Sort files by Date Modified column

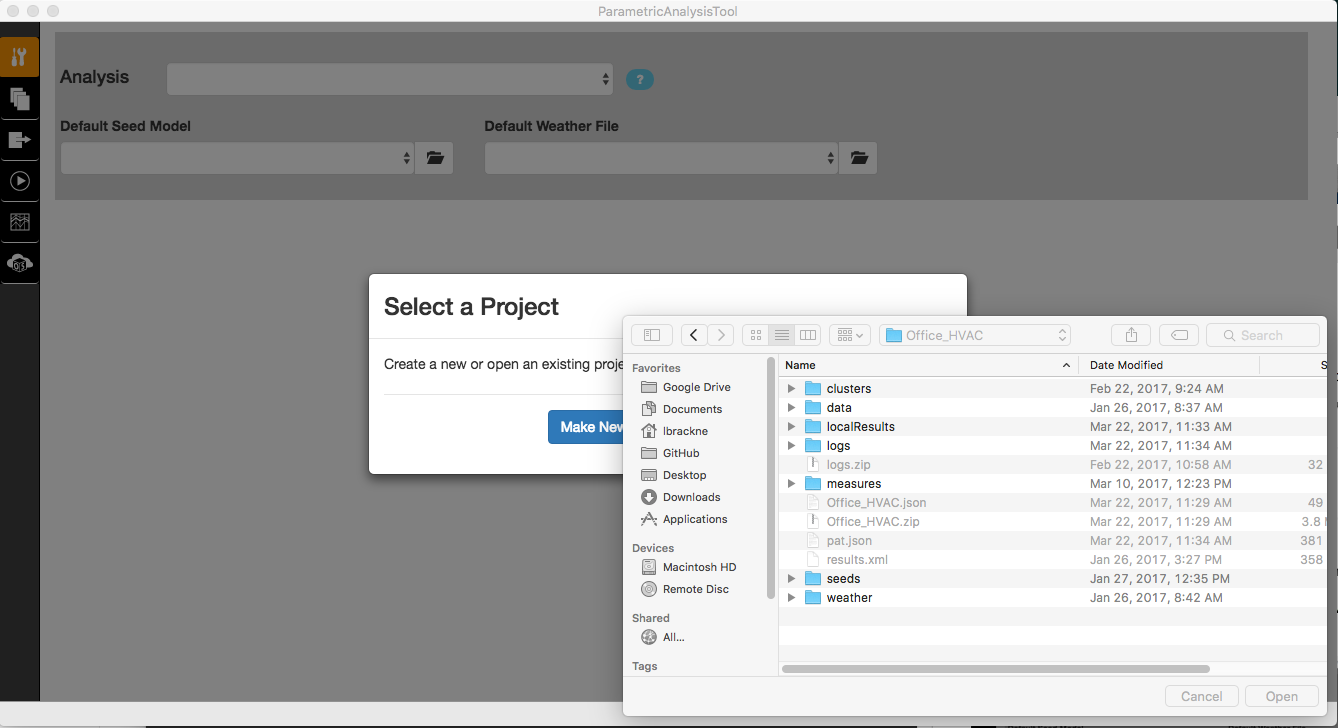coord(1126,365)
